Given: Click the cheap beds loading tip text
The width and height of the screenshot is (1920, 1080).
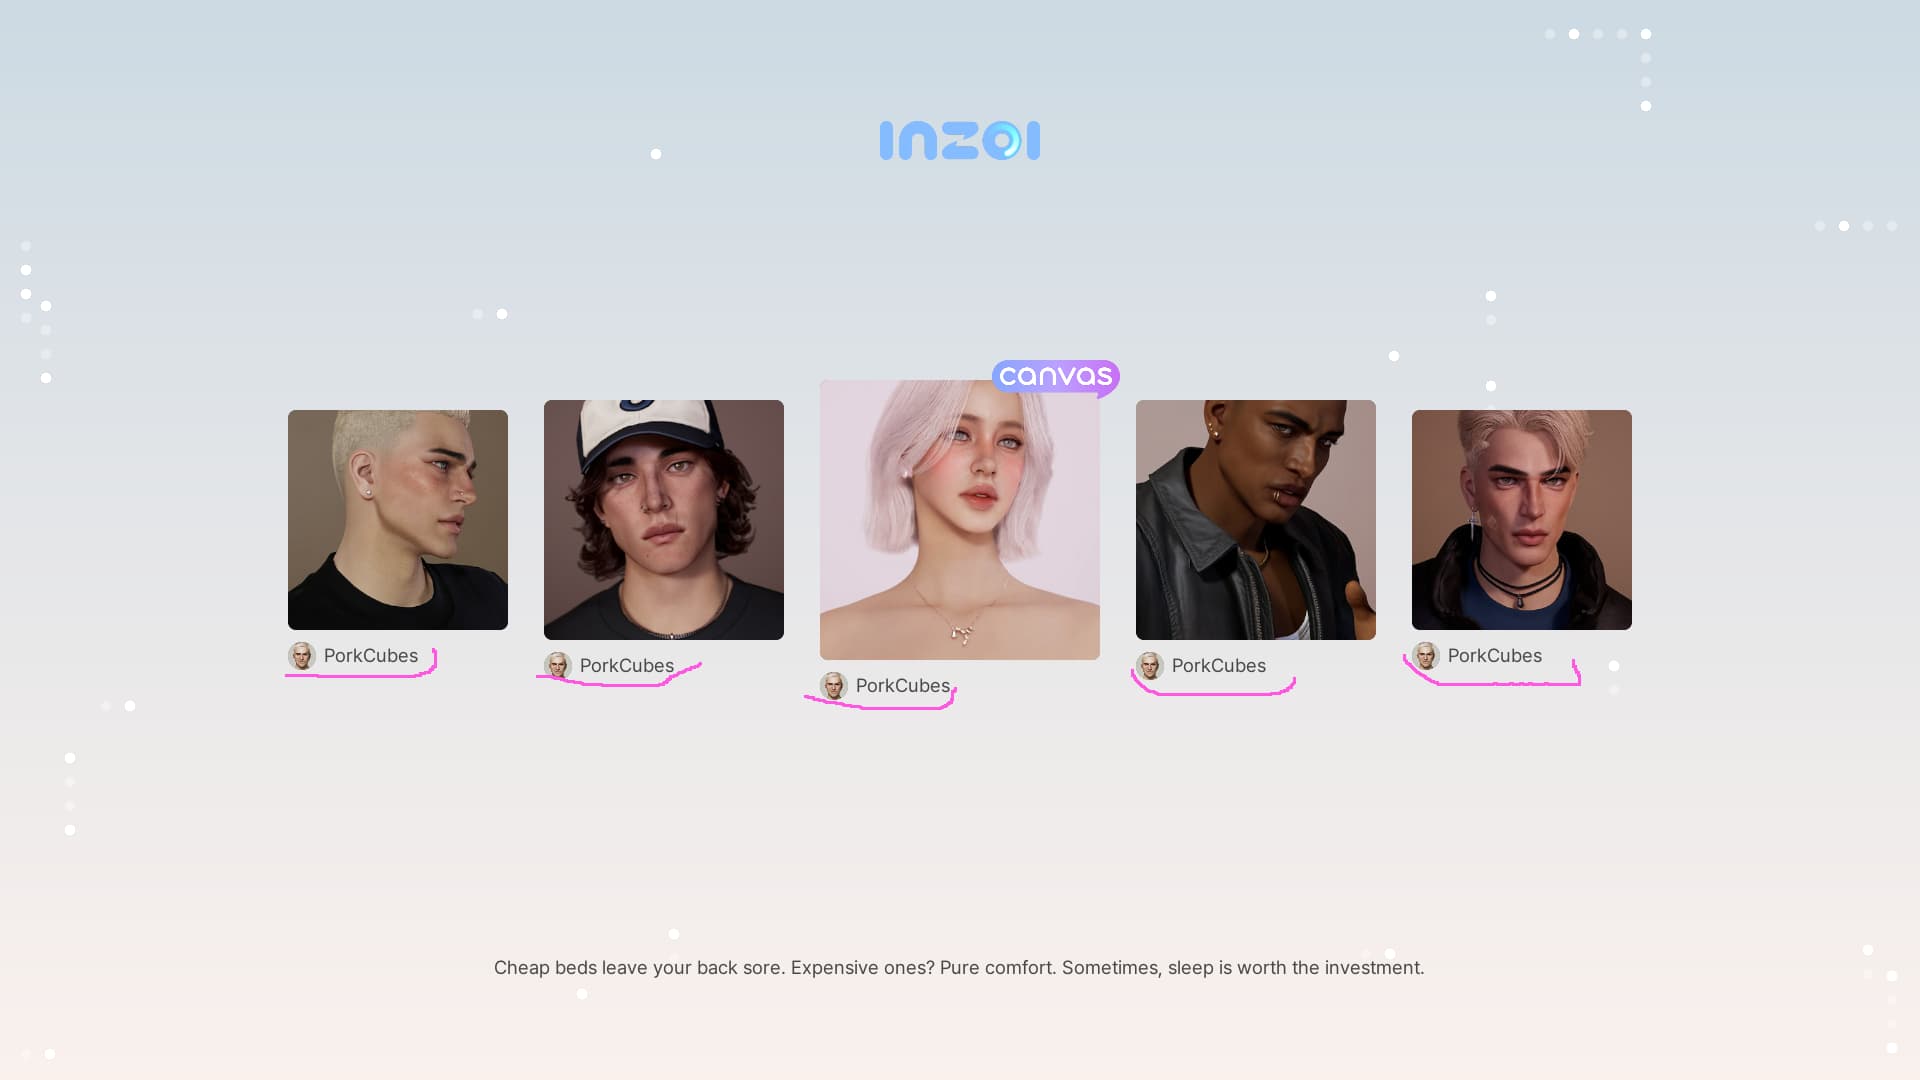Looking at the screenshot, I should [959, 968].
